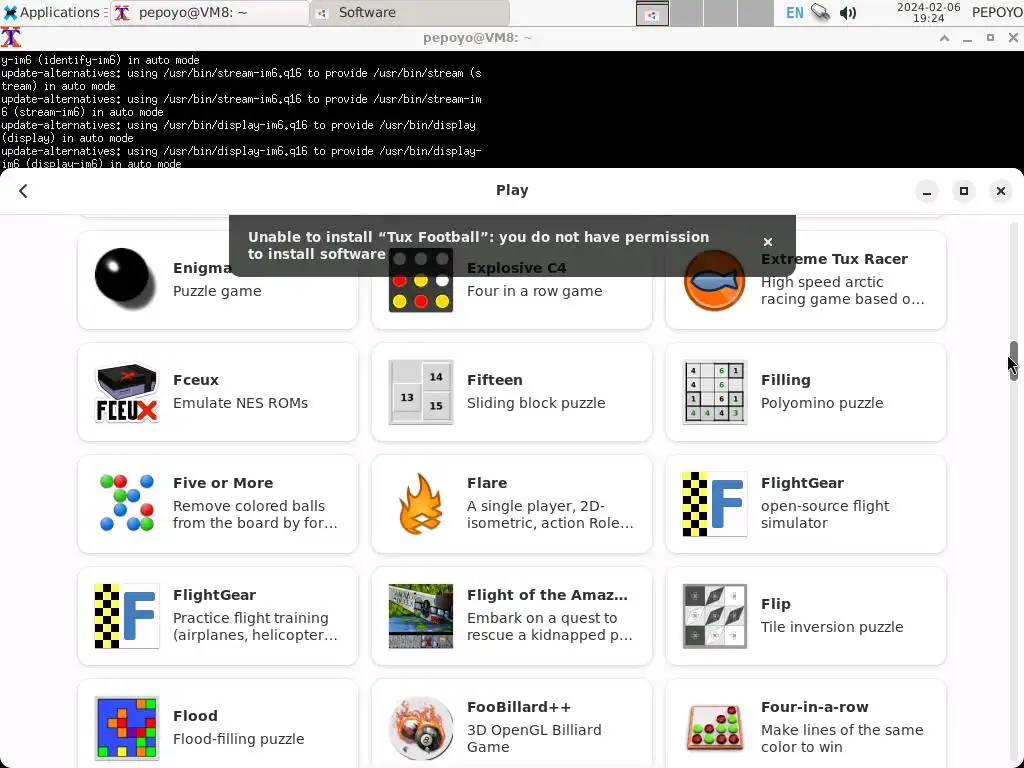The image size is (1024, 768).
Task: Click the 'Polyomino puzzle' description
Action: [x=822, y=403]
